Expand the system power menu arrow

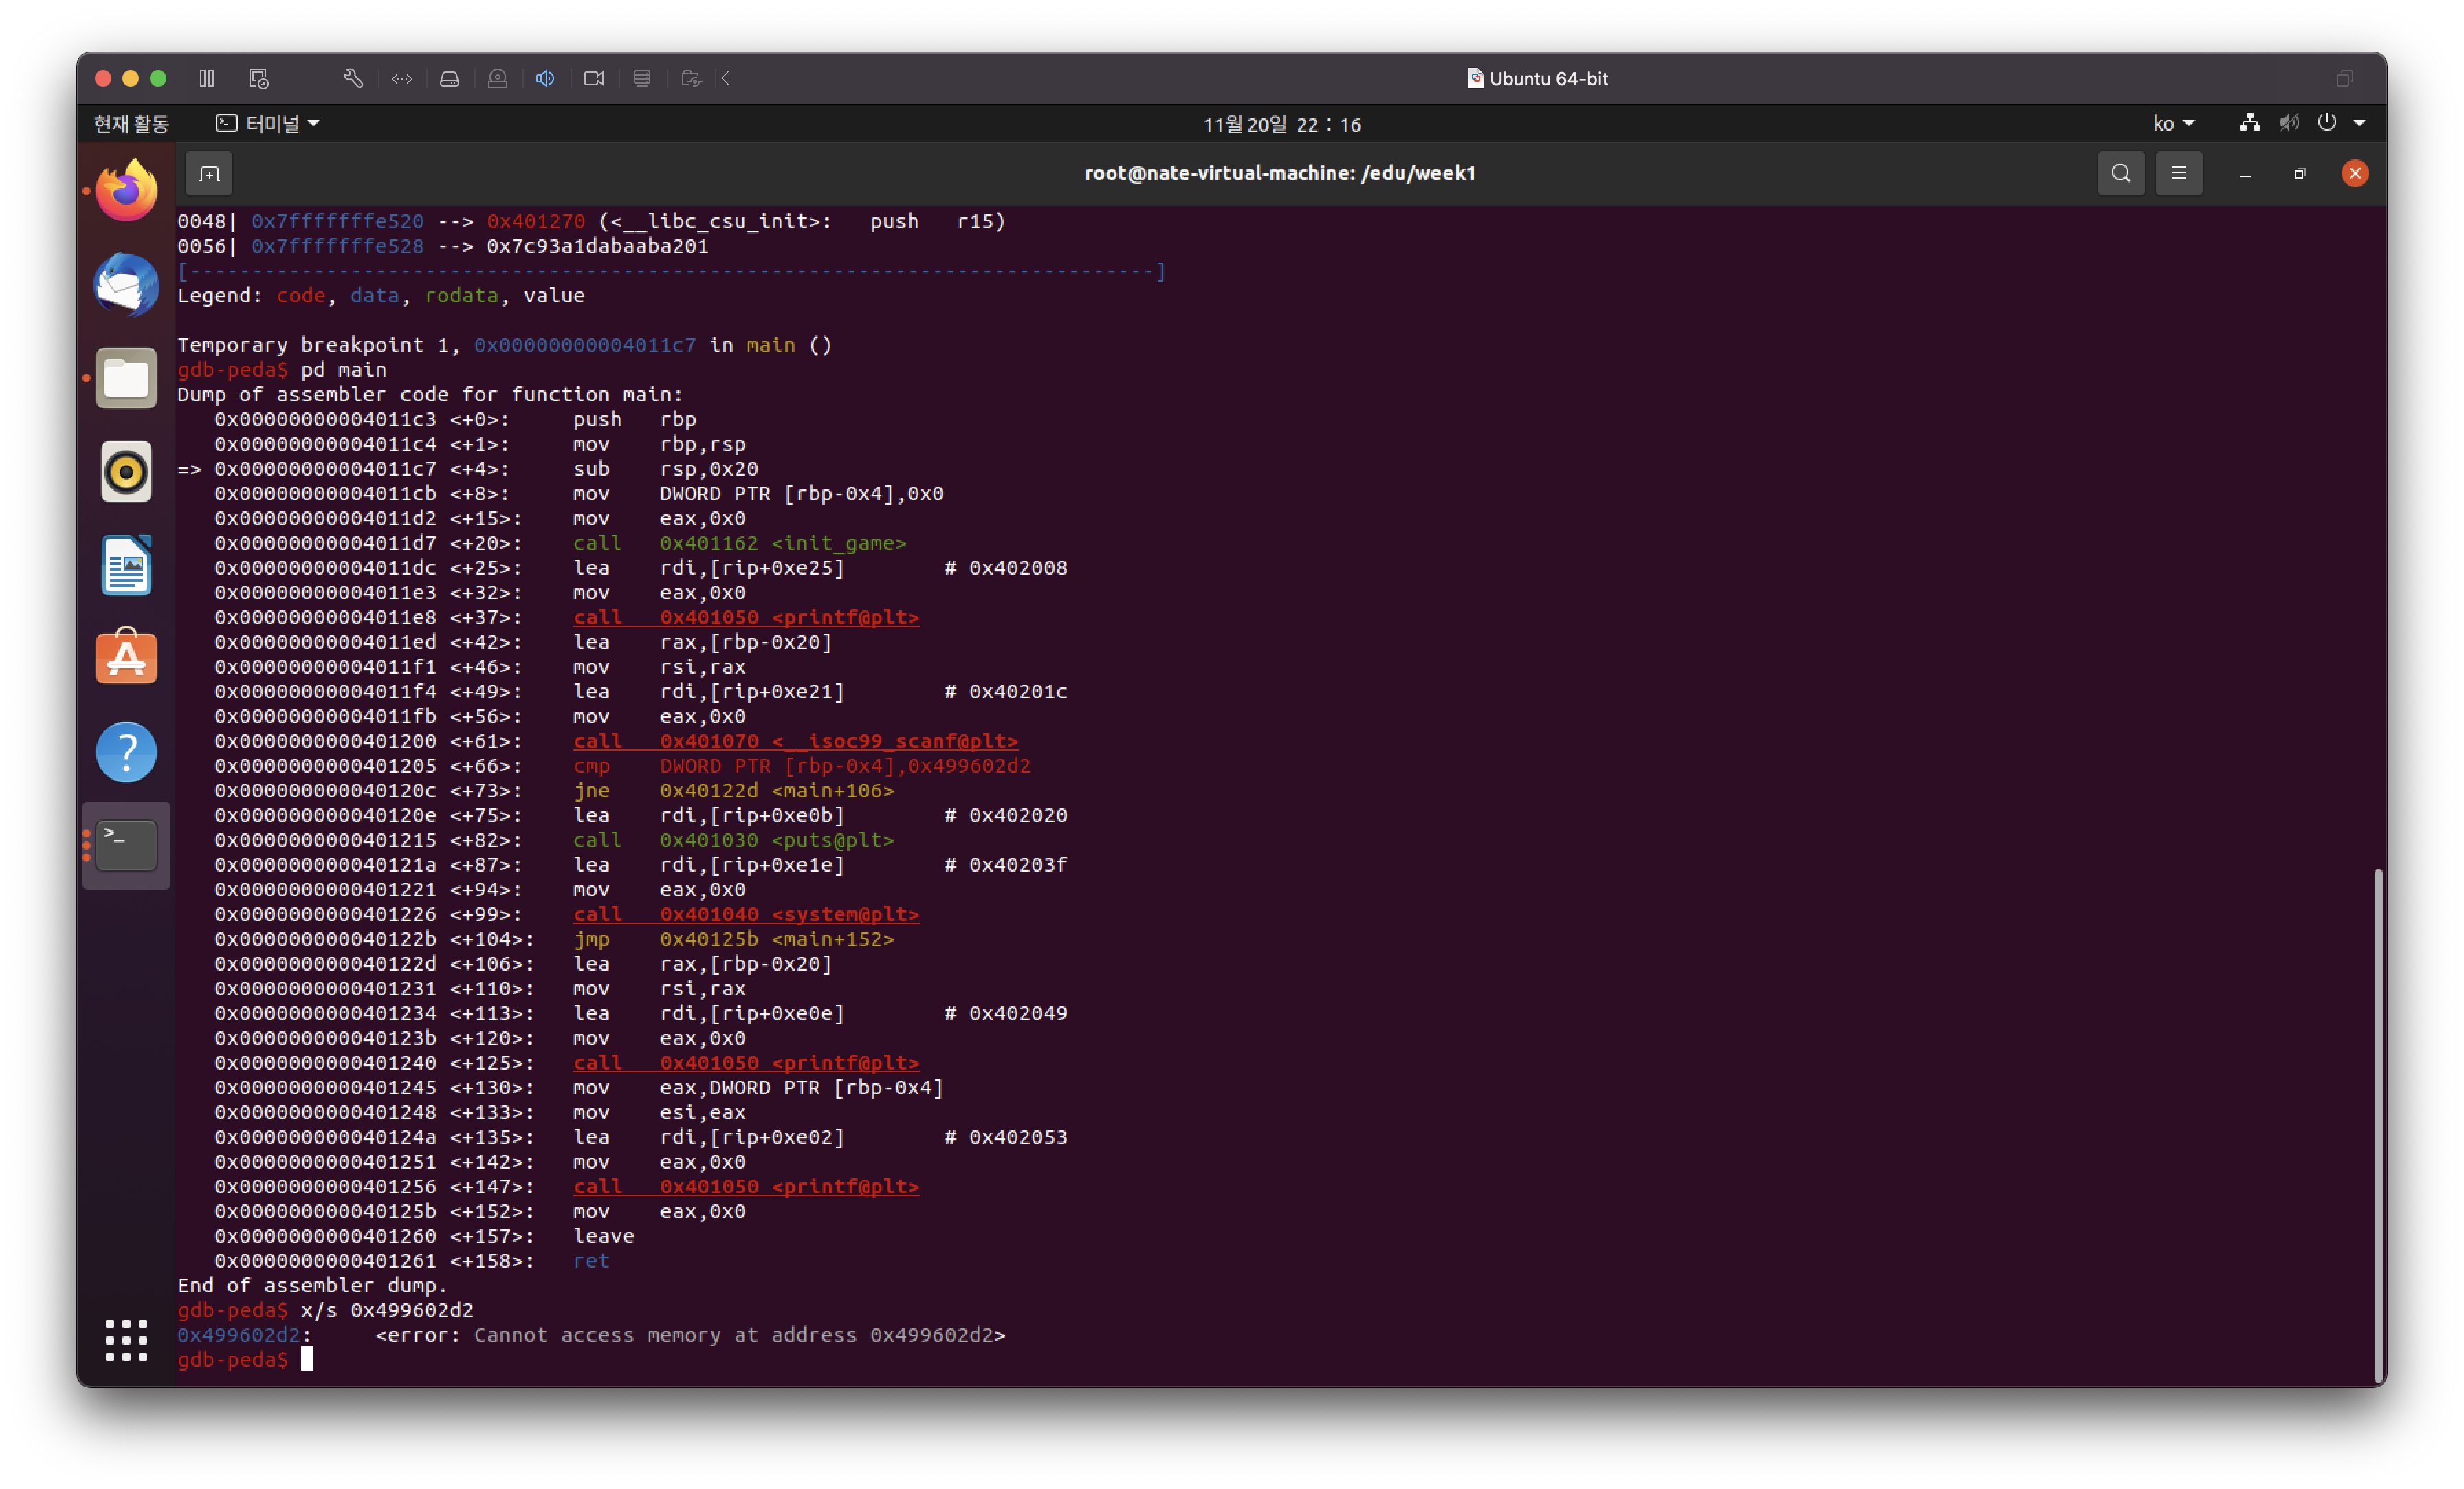coord(2359,123)
